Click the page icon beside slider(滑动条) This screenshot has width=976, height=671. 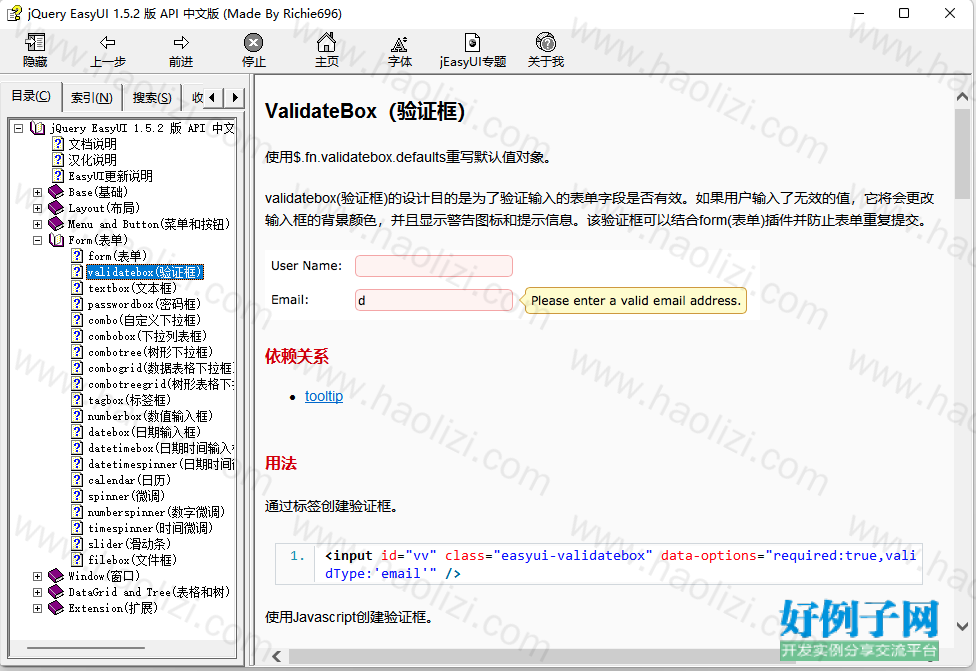[x=77, y=544]
